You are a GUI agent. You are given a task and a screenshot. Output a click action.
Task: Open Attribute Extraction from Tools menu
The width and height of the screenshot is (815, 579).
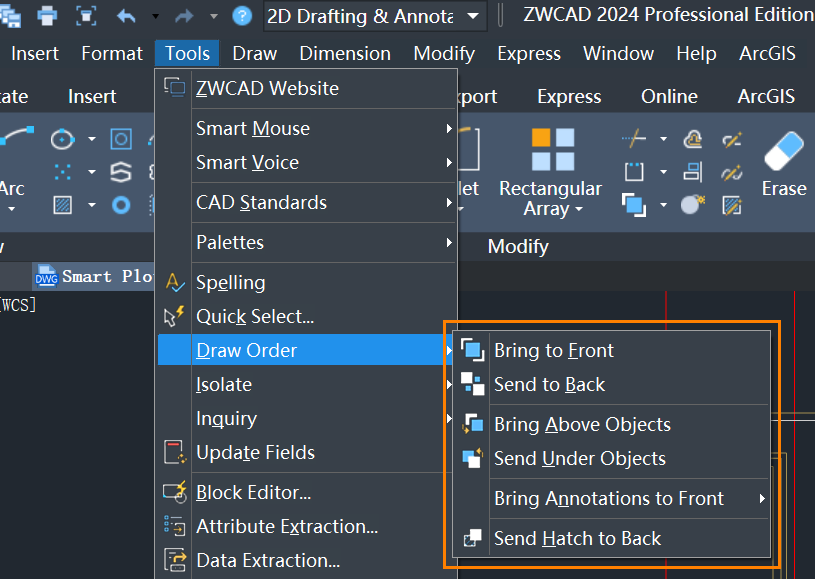[x=307, y=527]
